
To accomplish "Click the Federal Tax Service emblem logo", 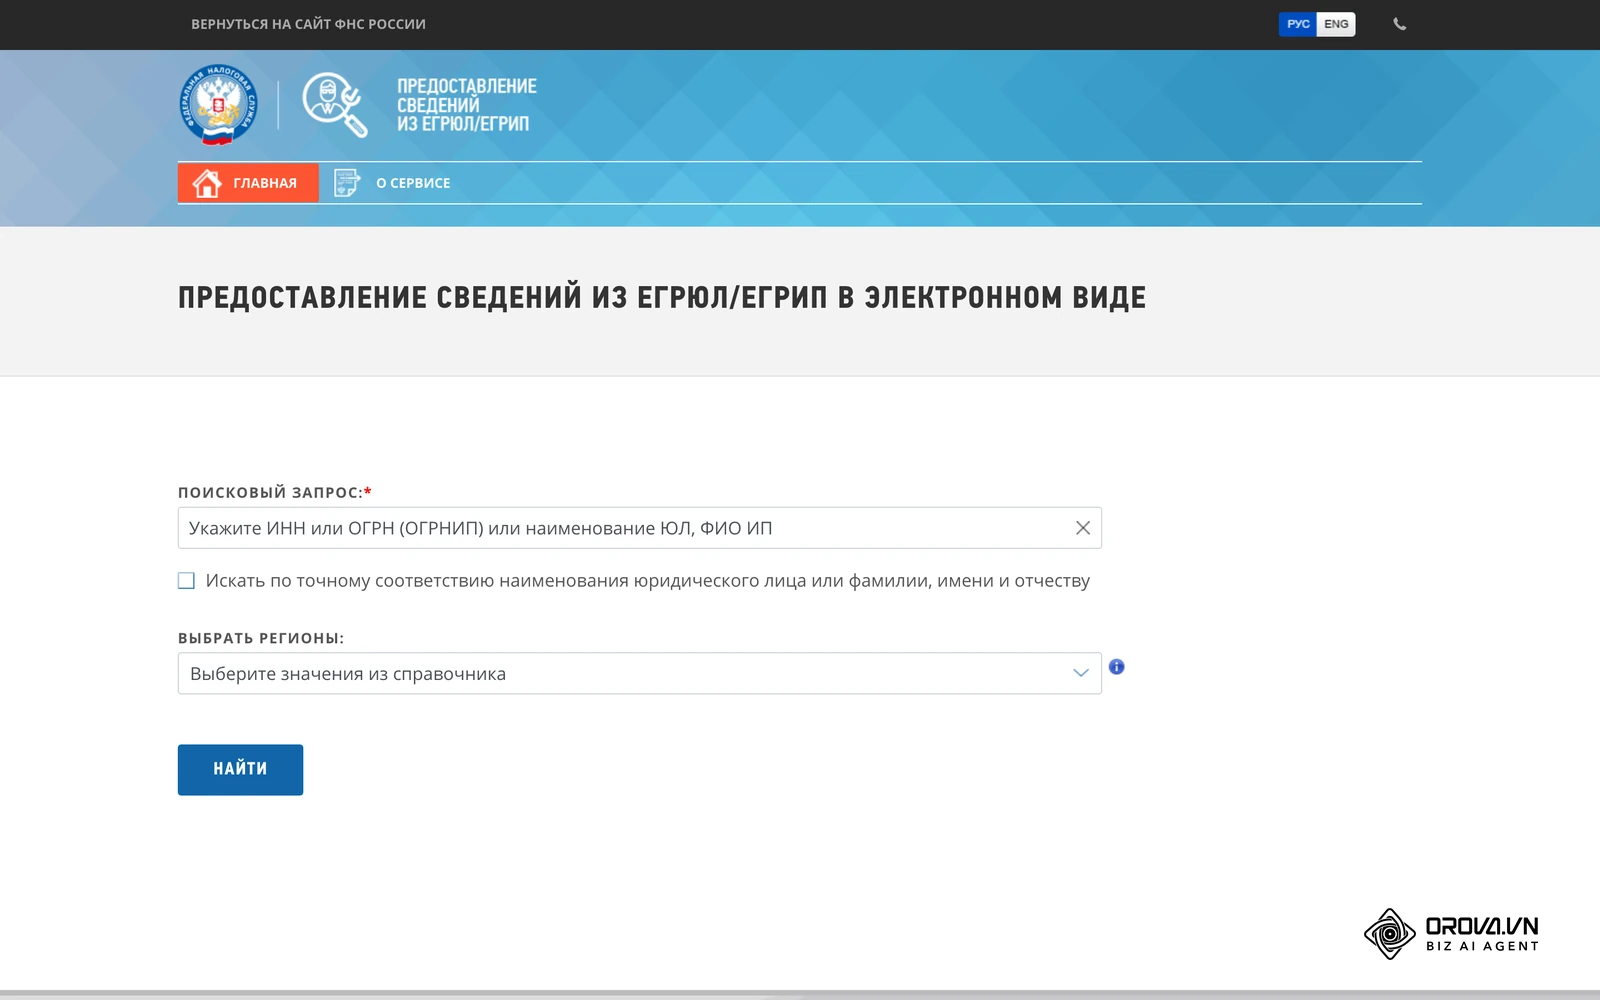I will pyautogui.click(x=219, y=104).
